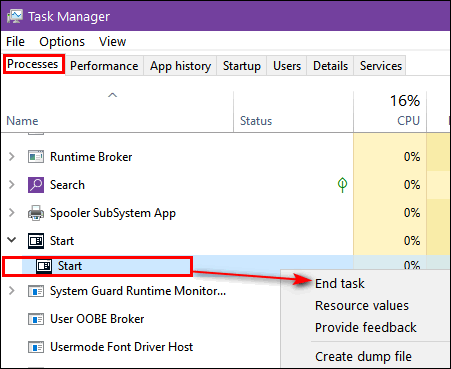The height and width of the screenshot is (369, 451).
Task: Open Resource values in the context menu
Action: tap(362, 305)
